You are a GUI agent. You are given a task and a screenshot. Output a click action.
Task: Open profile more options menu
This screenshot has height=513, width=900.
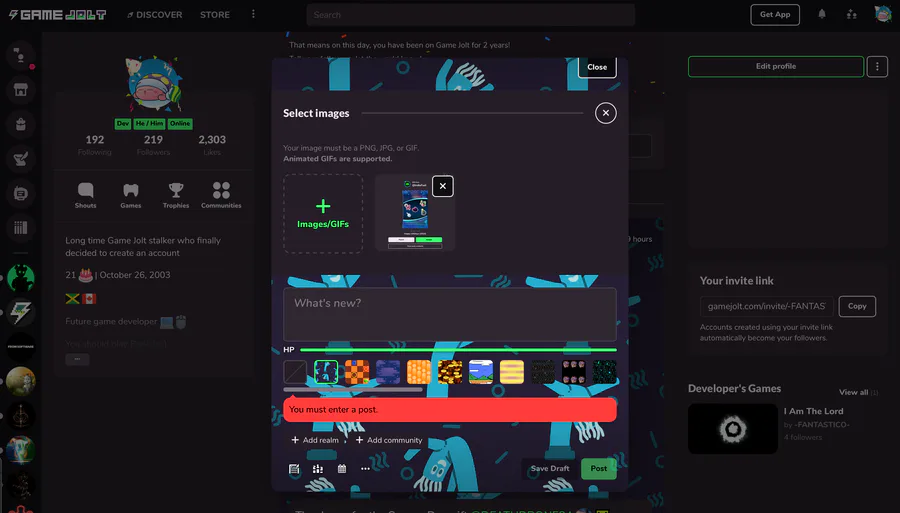coord(877,67)
